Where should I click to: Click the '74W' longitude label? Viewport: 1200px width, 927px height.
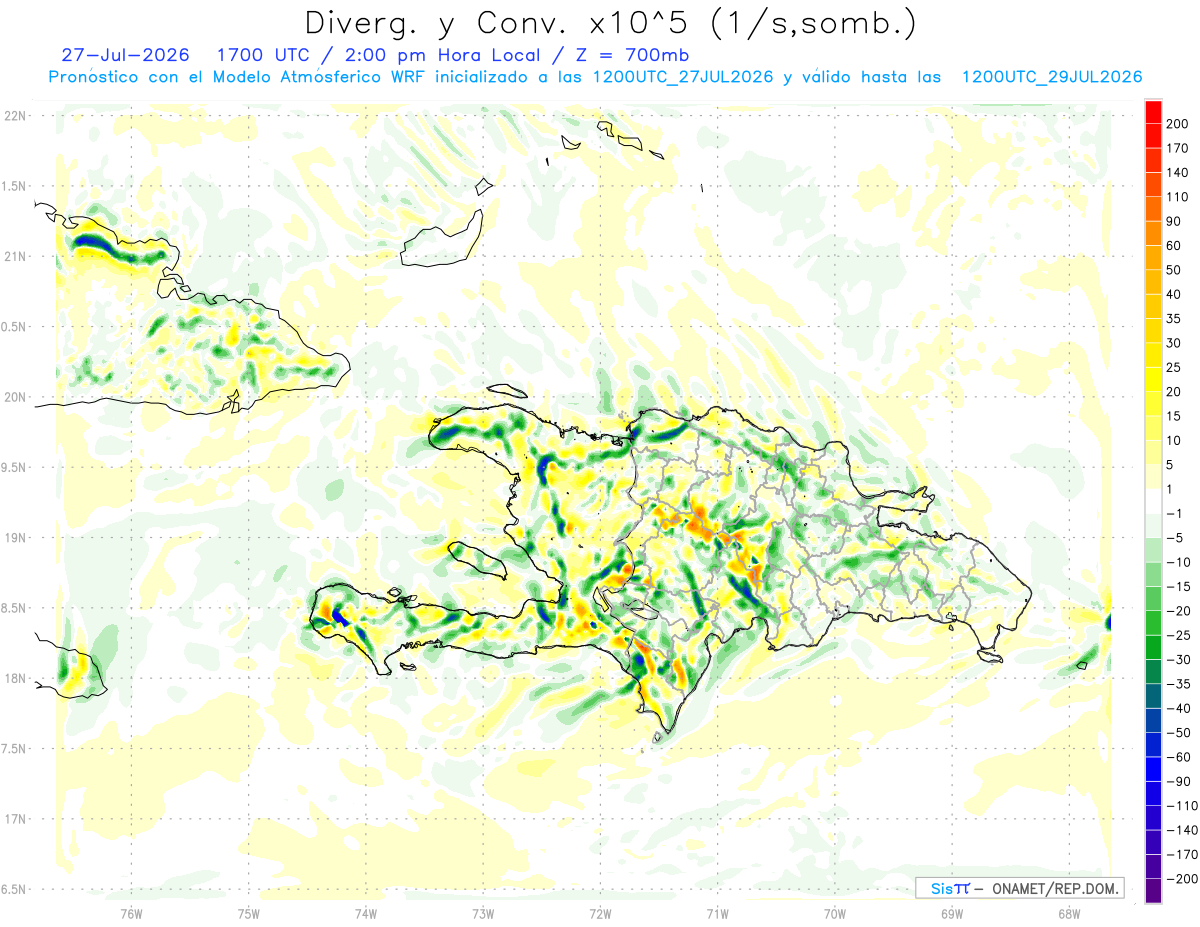tap(365, 913)
